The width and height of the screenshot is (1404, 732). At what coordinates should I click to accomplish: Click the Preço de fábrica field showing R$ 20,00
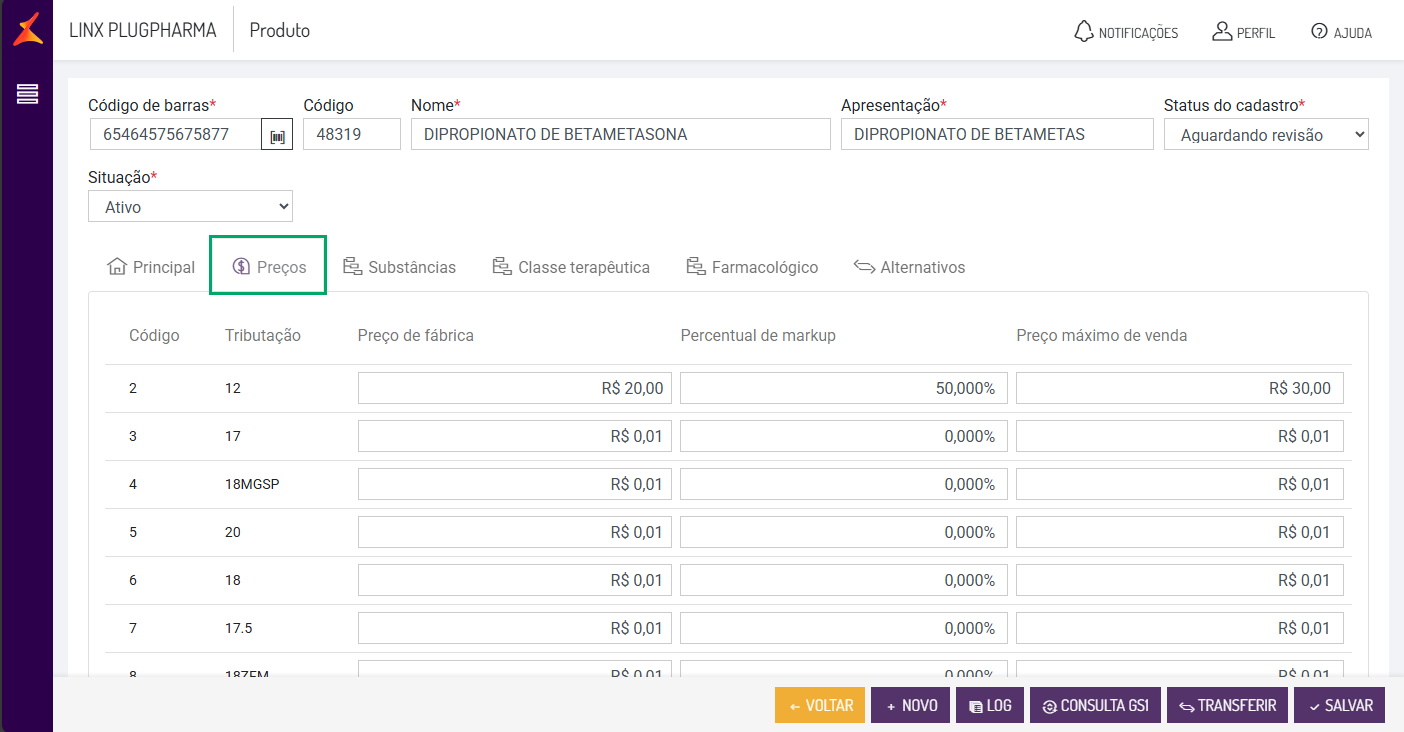coord(514,388)
